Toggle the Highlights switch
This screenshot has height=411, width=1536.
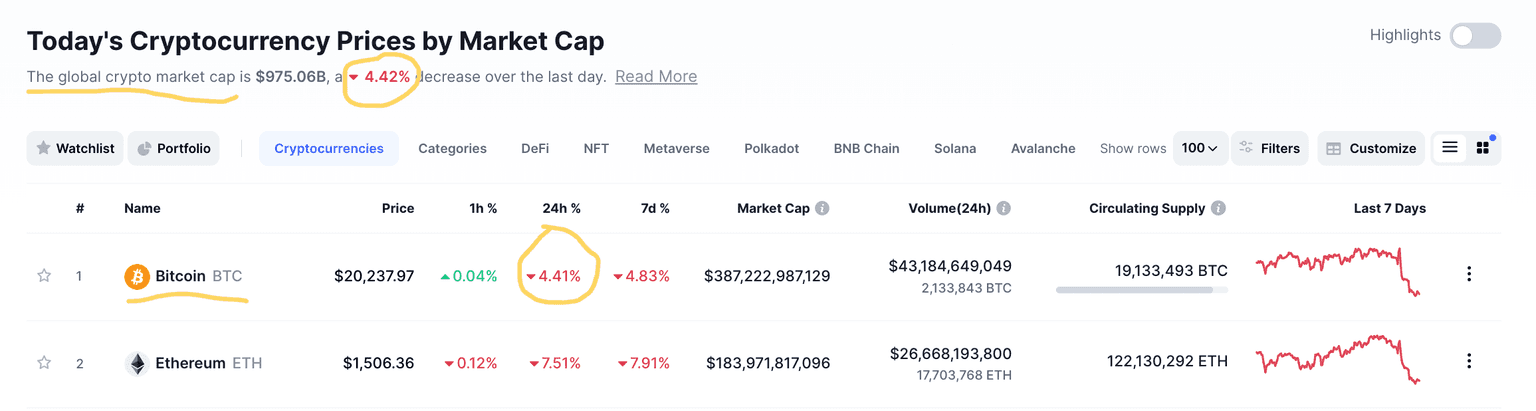(1475, 36)
